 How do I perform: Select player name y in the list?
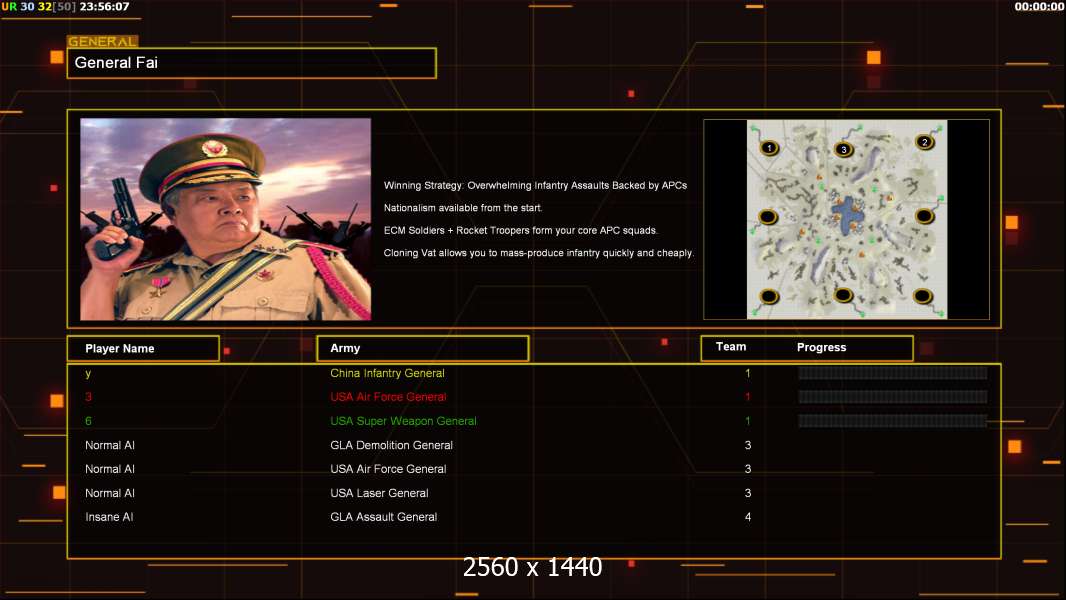(x=88, y=373)
